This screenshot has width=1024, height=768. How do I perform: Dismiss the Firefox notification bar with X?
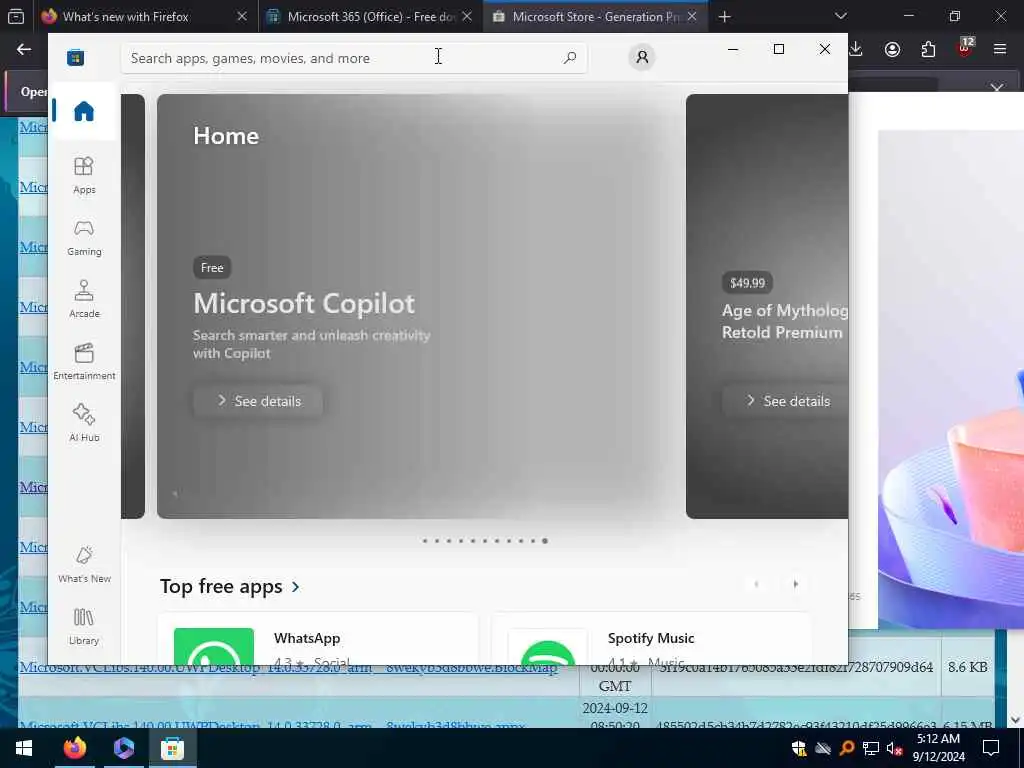[x=997, y=88]
